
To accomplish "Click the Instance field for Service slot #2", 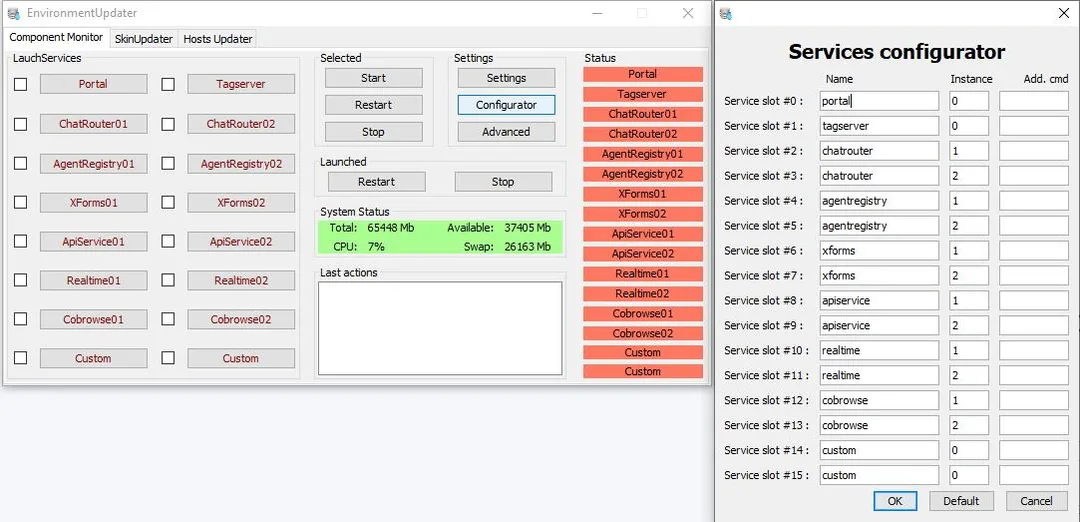I will (969, 151).
